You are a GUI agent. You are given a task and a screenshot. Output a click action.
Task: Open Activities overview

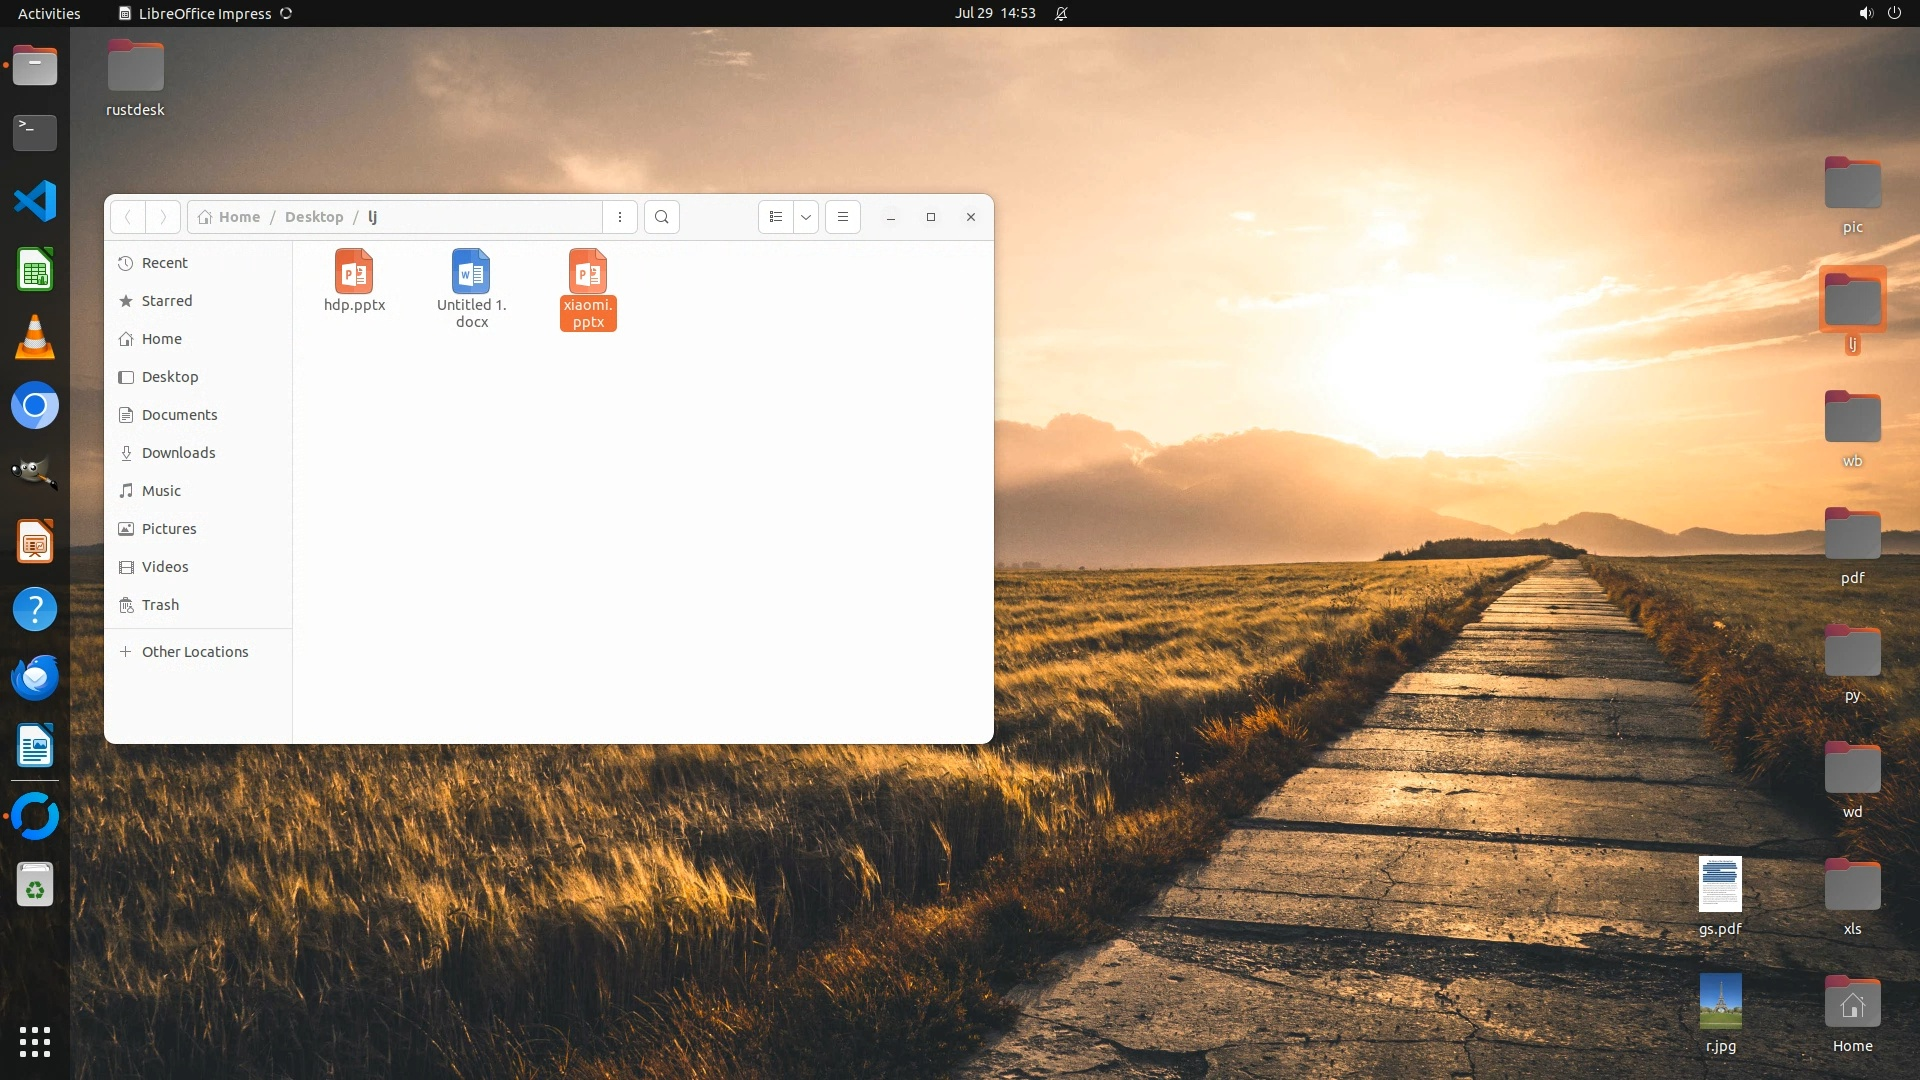[x=49, y=13]
